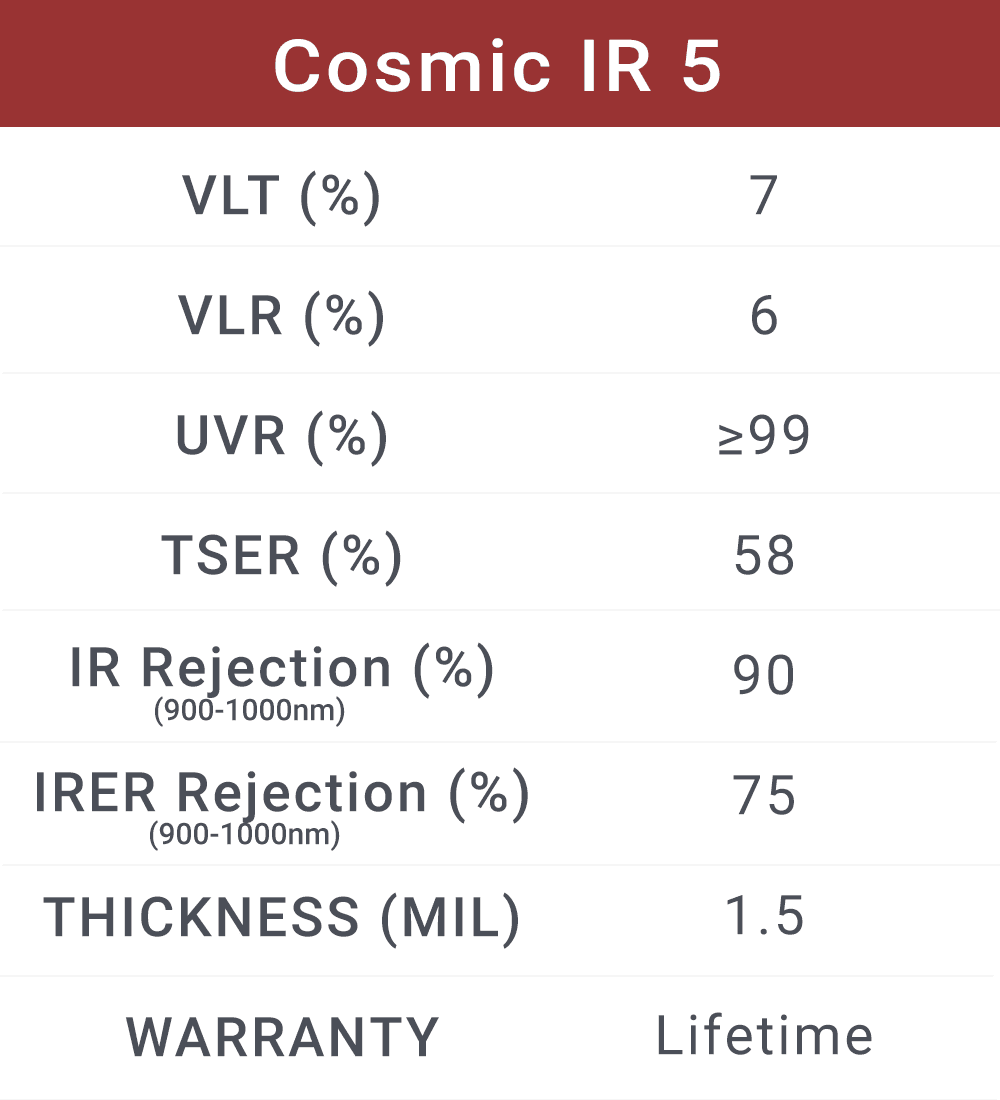
Task: Click the IRER Rejection value 75
Action: click(x=764, y=797)
